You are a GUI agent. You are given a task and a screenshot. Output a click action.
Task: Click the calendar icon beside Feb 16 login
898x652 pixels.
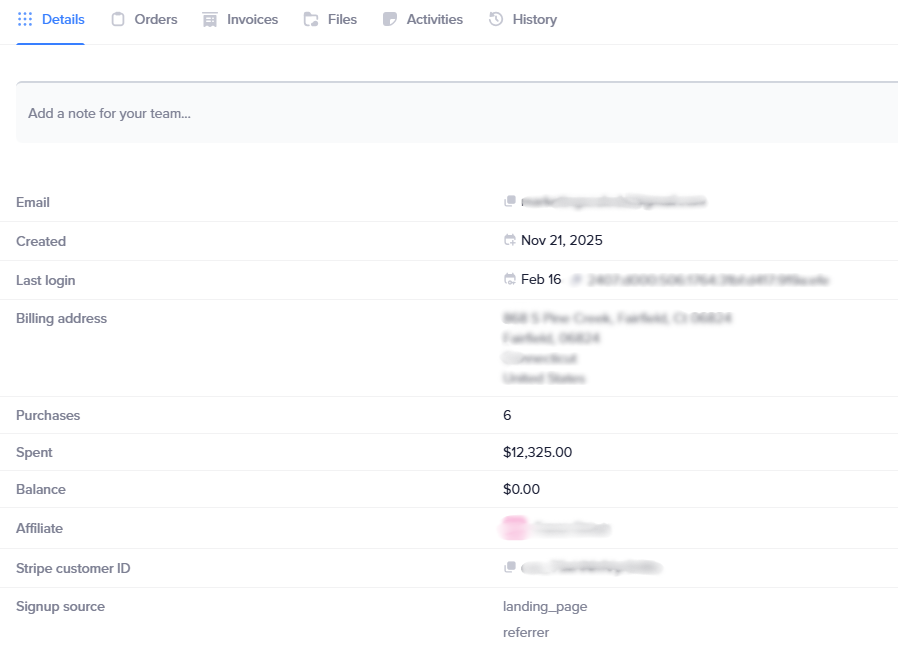[510, 280]
